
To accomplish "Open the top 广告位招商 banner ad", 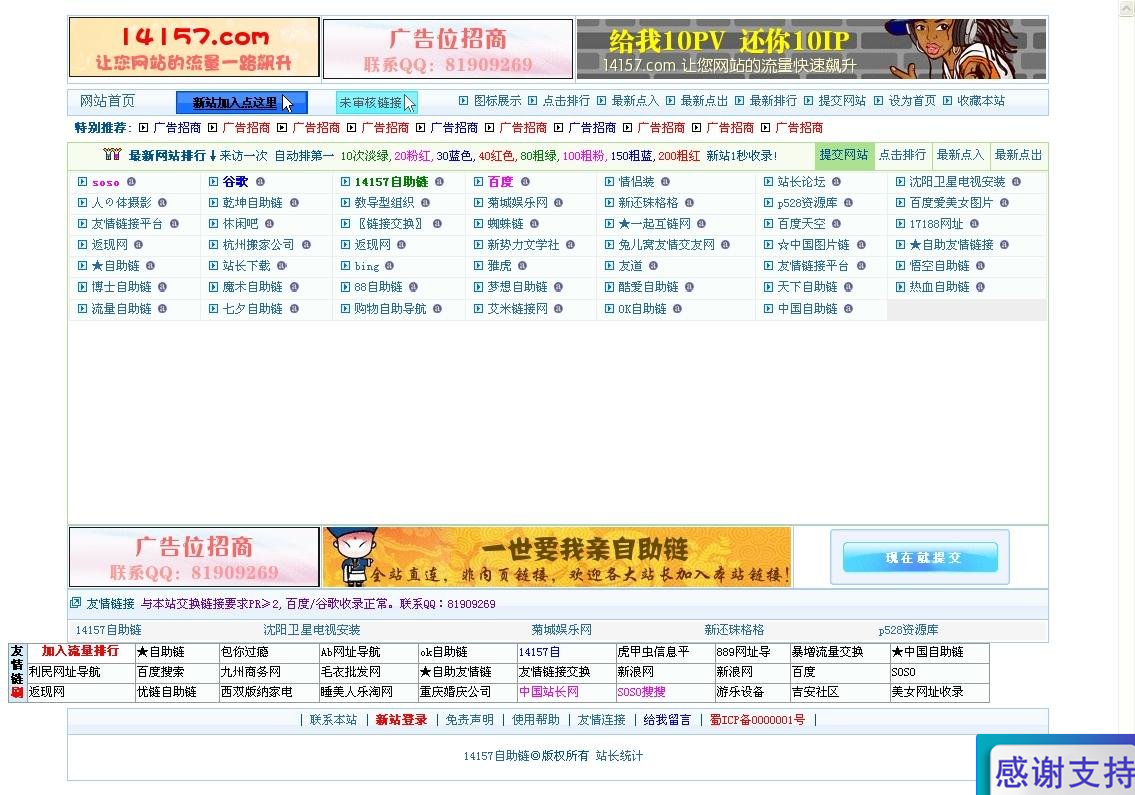I will pos(448,49).
